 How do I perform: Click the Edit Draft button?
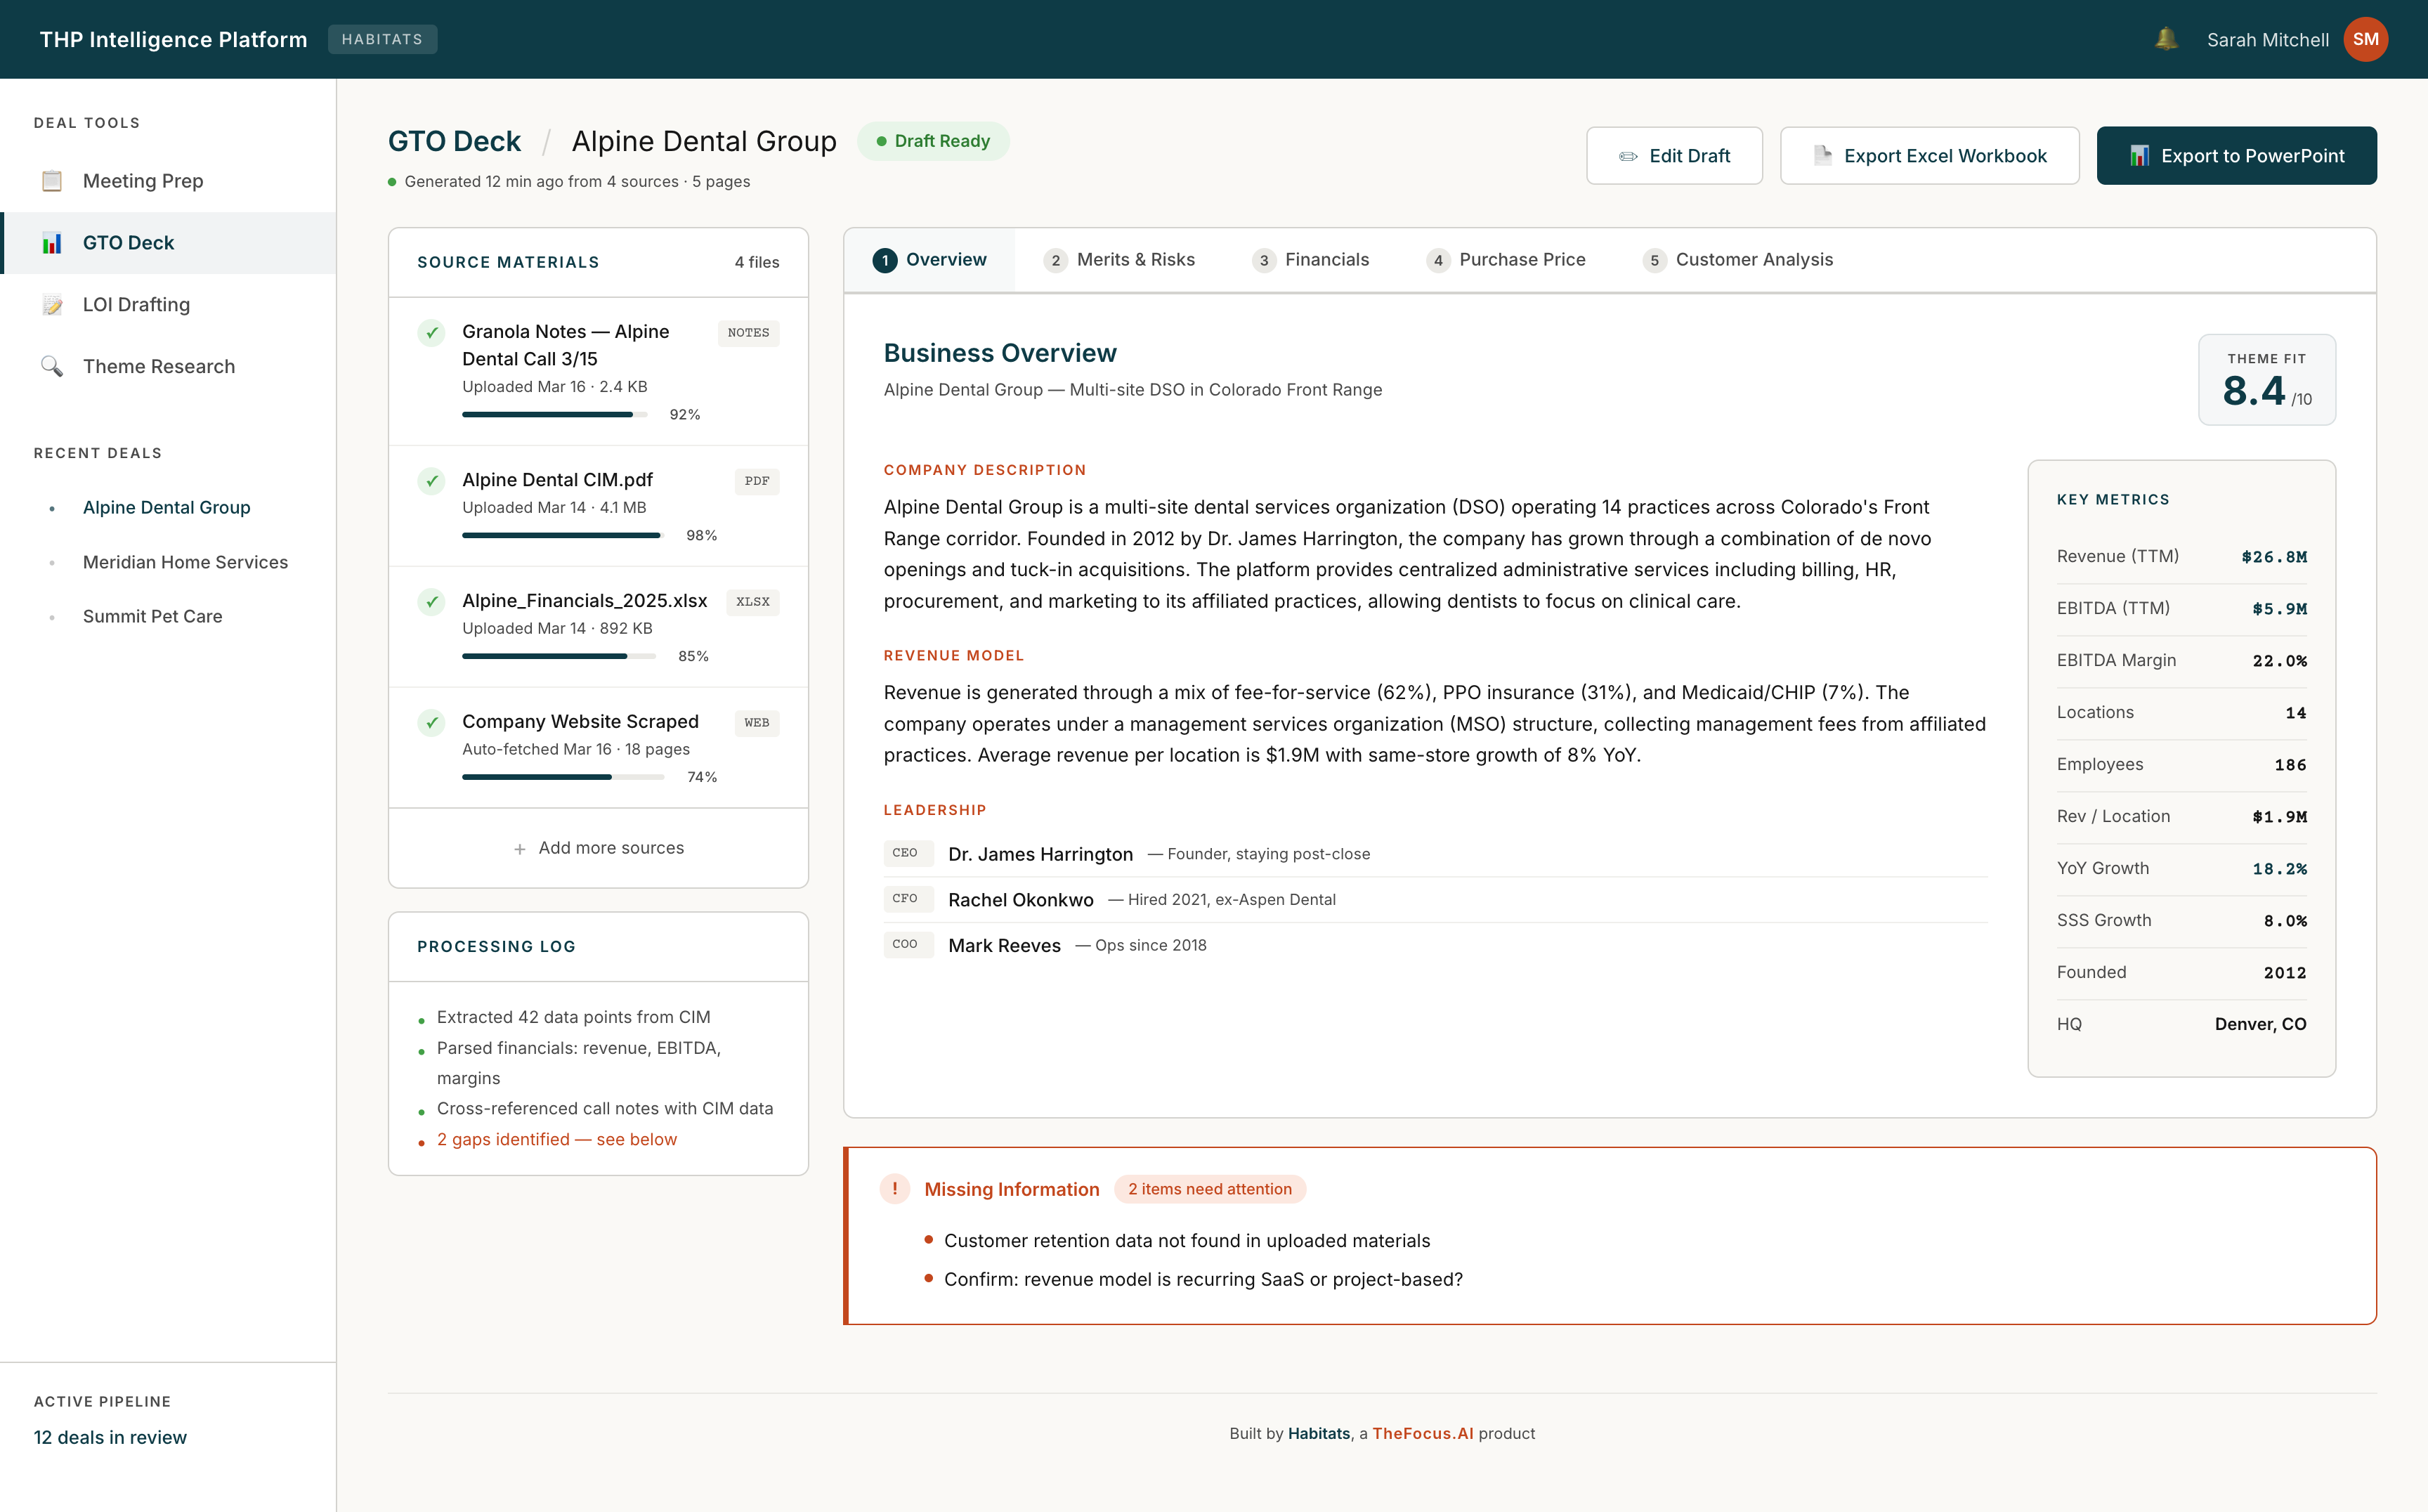coord(1674,156)
